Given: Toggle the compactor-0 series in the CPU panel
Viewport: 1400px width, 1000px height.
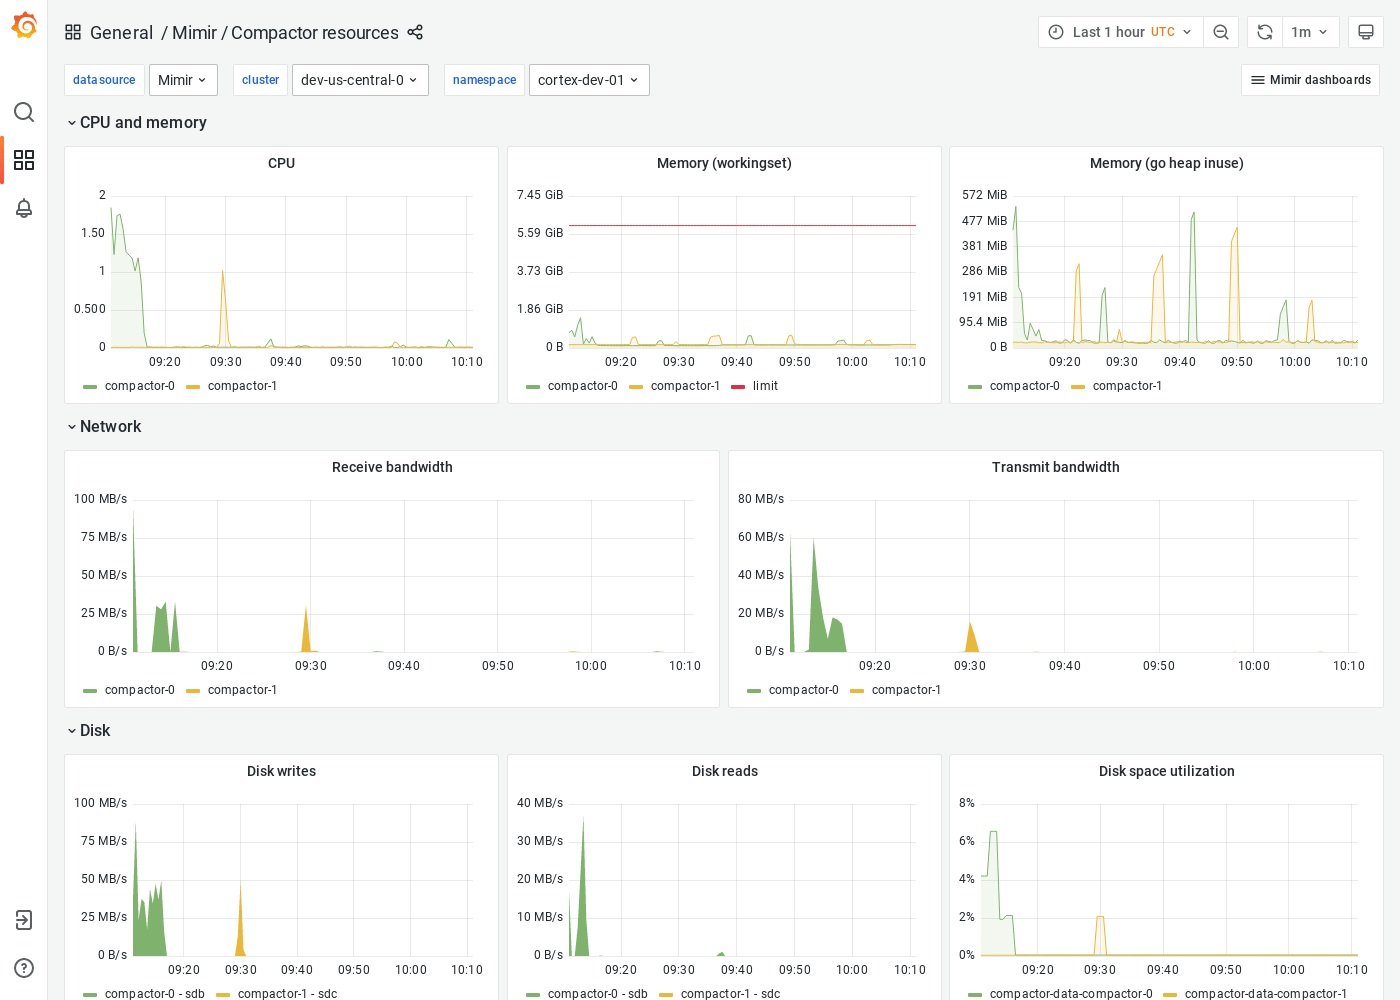Looking at the screenshot, I should coord(140,385).
